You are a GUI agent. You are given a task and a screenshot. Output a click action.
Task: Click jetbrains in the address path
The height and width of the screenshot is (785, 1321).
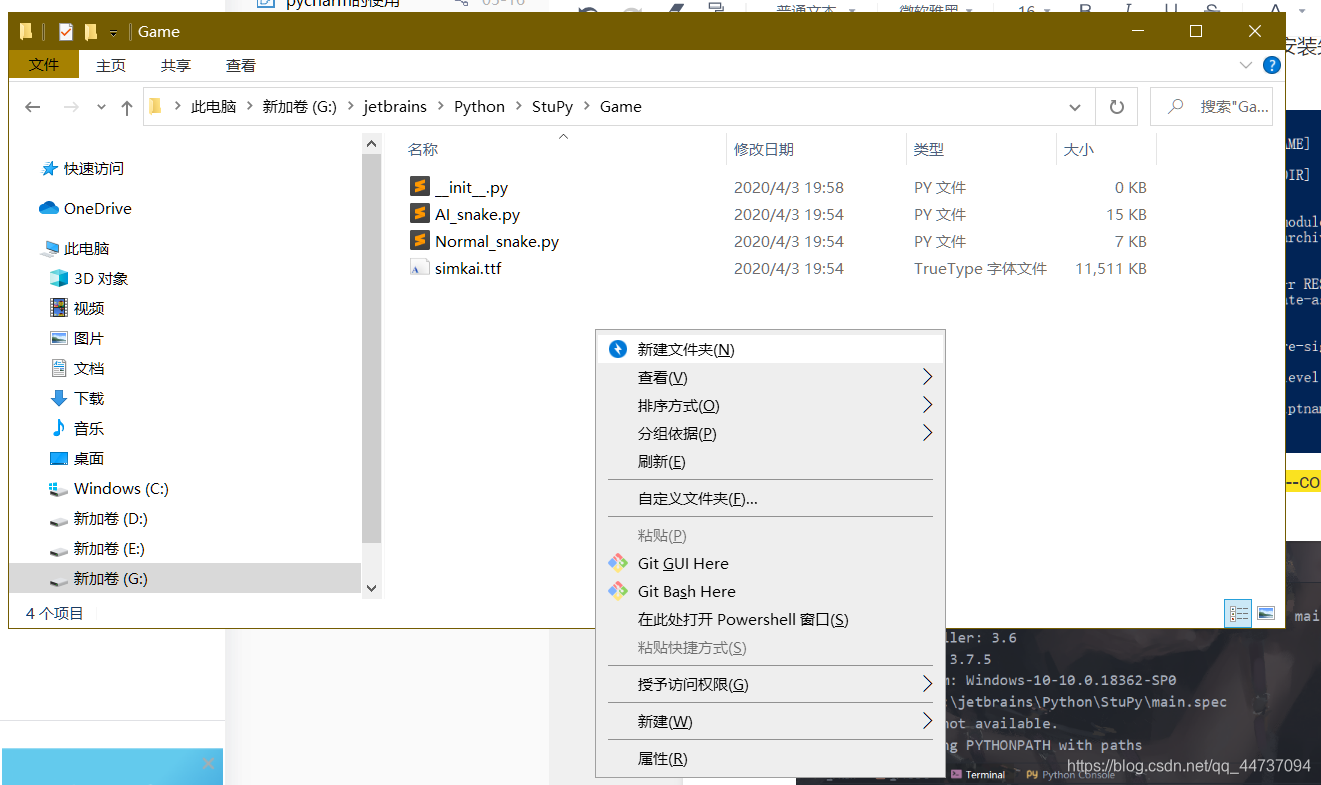(395, 106)
